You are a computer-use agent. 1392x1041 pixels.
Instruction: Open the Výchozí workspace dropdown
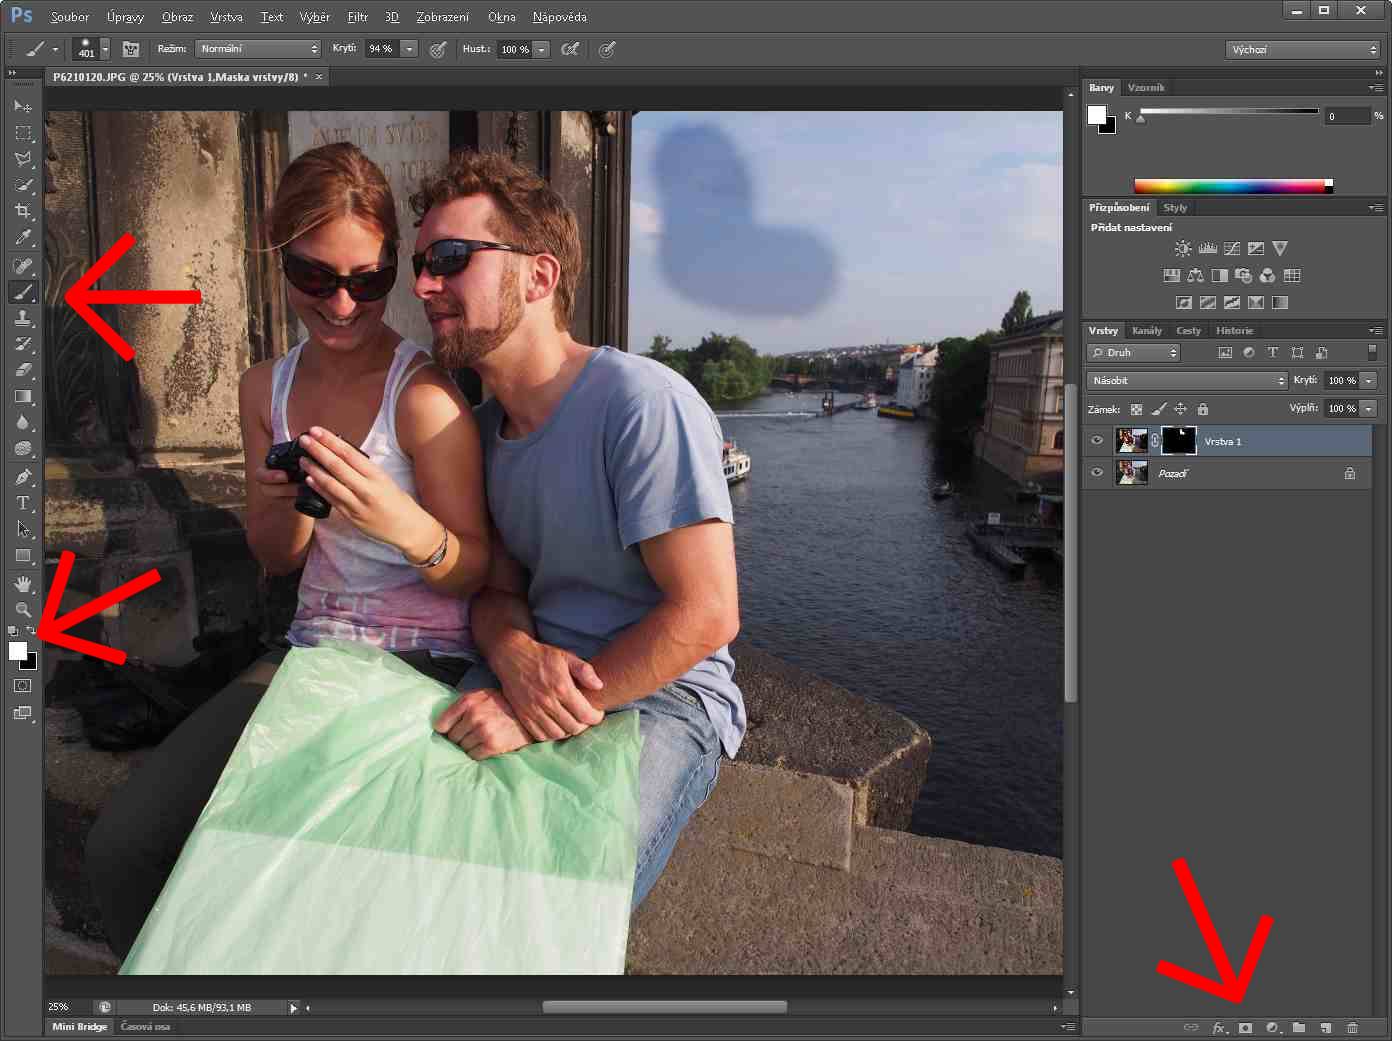click(x=1303, y=49)
